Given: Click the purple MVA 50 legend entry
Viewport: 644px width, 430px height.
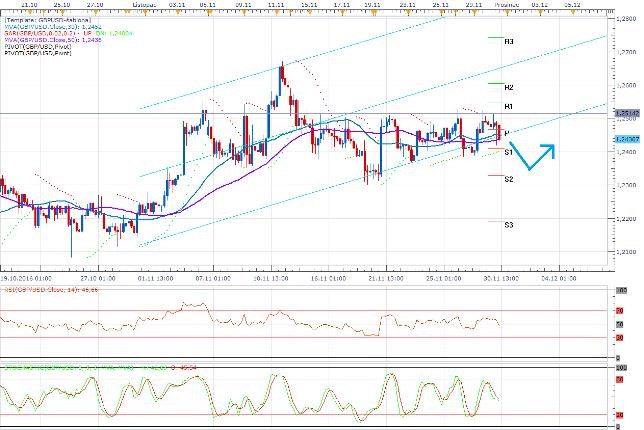Looking at the screenshot, I should (53, 40).
